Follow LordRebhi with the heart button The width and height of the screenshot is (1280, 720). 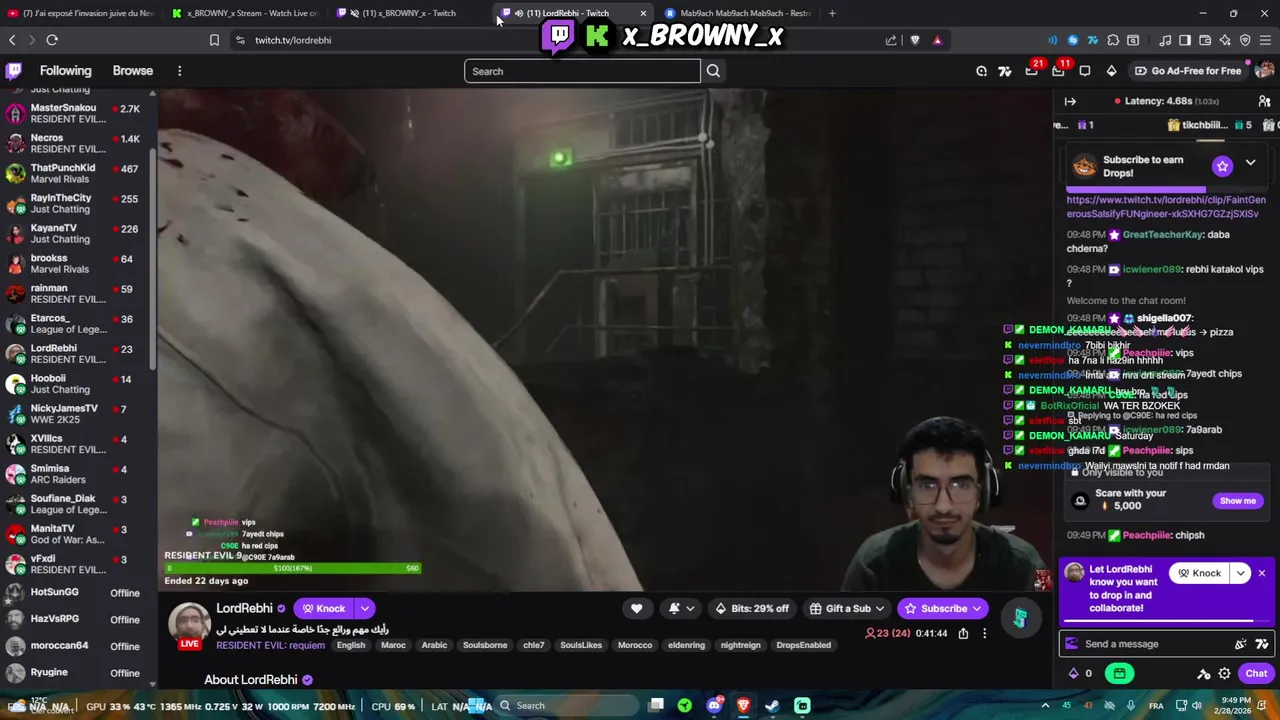[636, 608]
